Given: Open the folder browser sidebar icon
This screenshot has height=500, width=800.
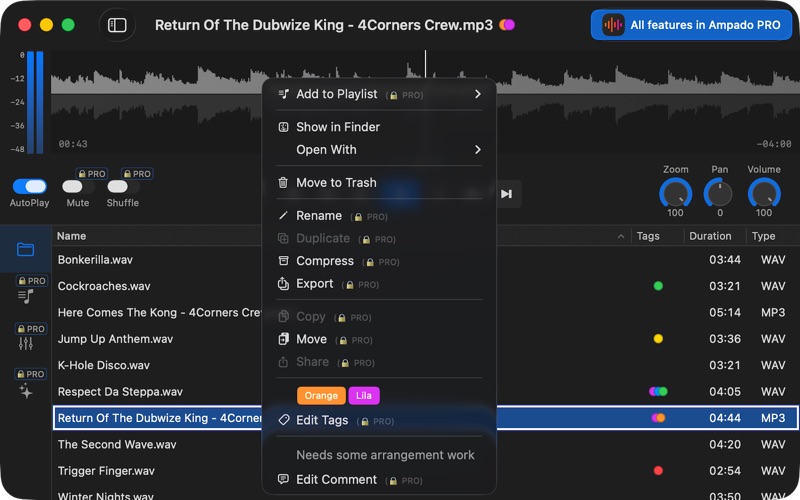Looking at the screenshot, I should [x=26, y=249].
